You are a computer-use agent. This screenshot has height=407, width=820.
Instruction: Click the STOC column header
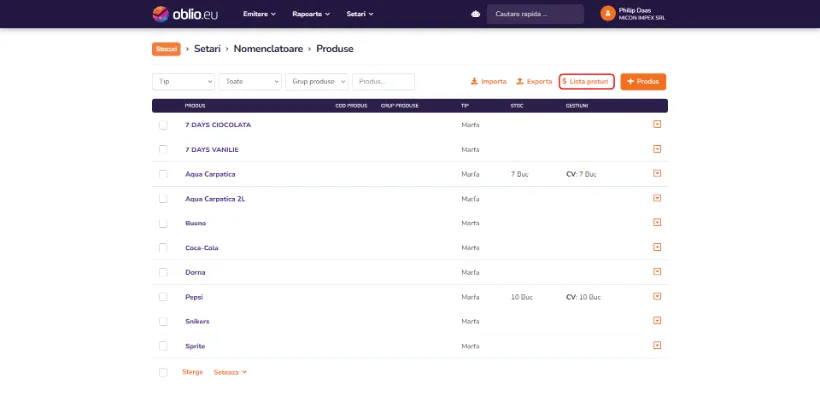(517, 106)
